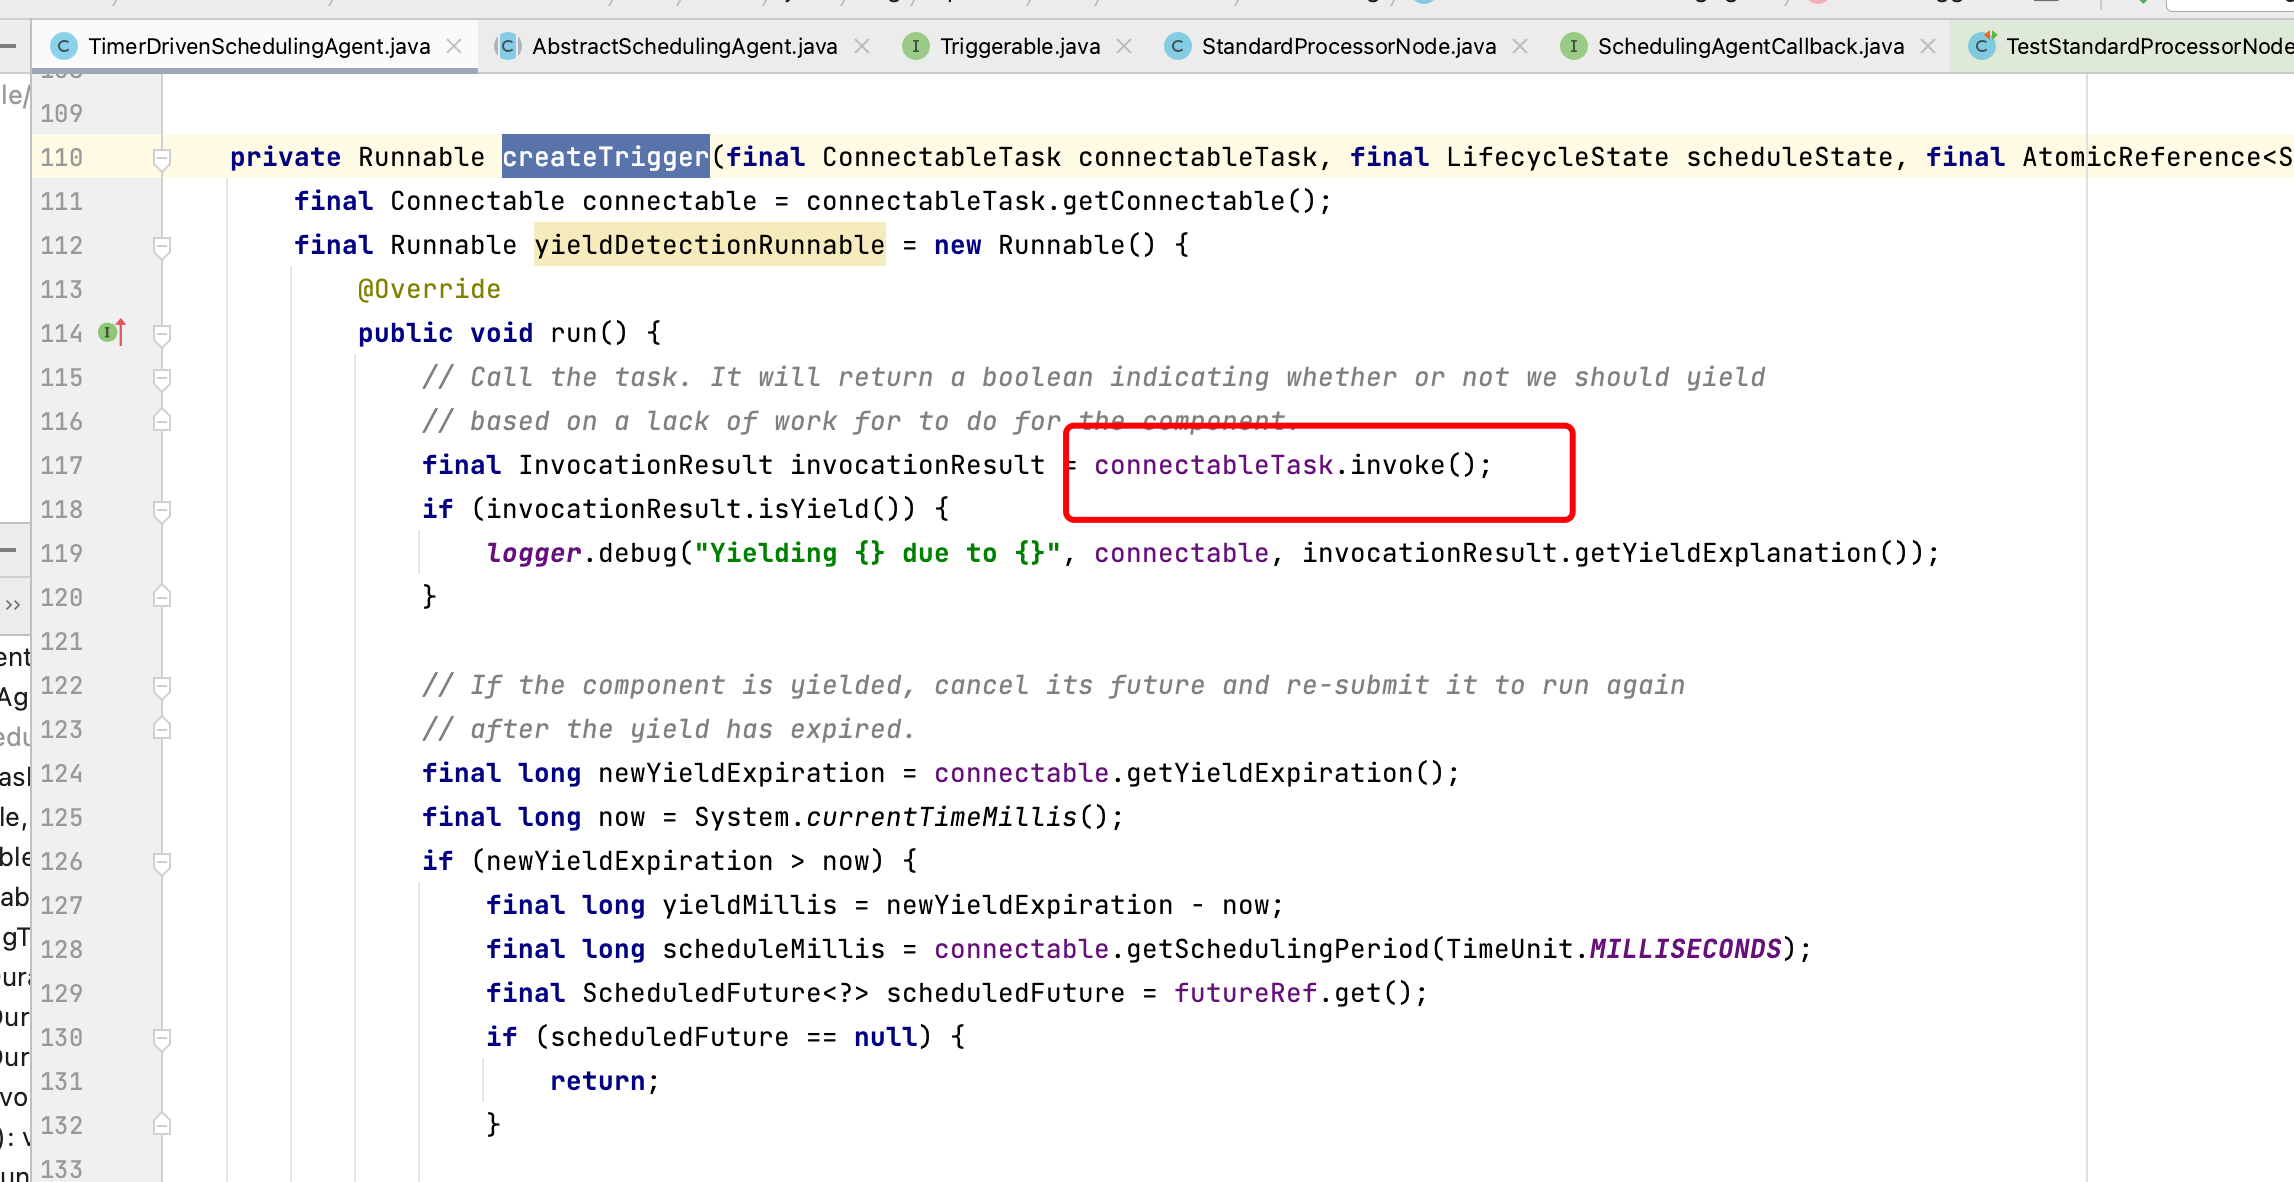This screenshot has height=1182, width=2294.
Task: Collapse the createTrigger method with fold marker at line 110
Action: pyautogui.click(x=161, y=157)
